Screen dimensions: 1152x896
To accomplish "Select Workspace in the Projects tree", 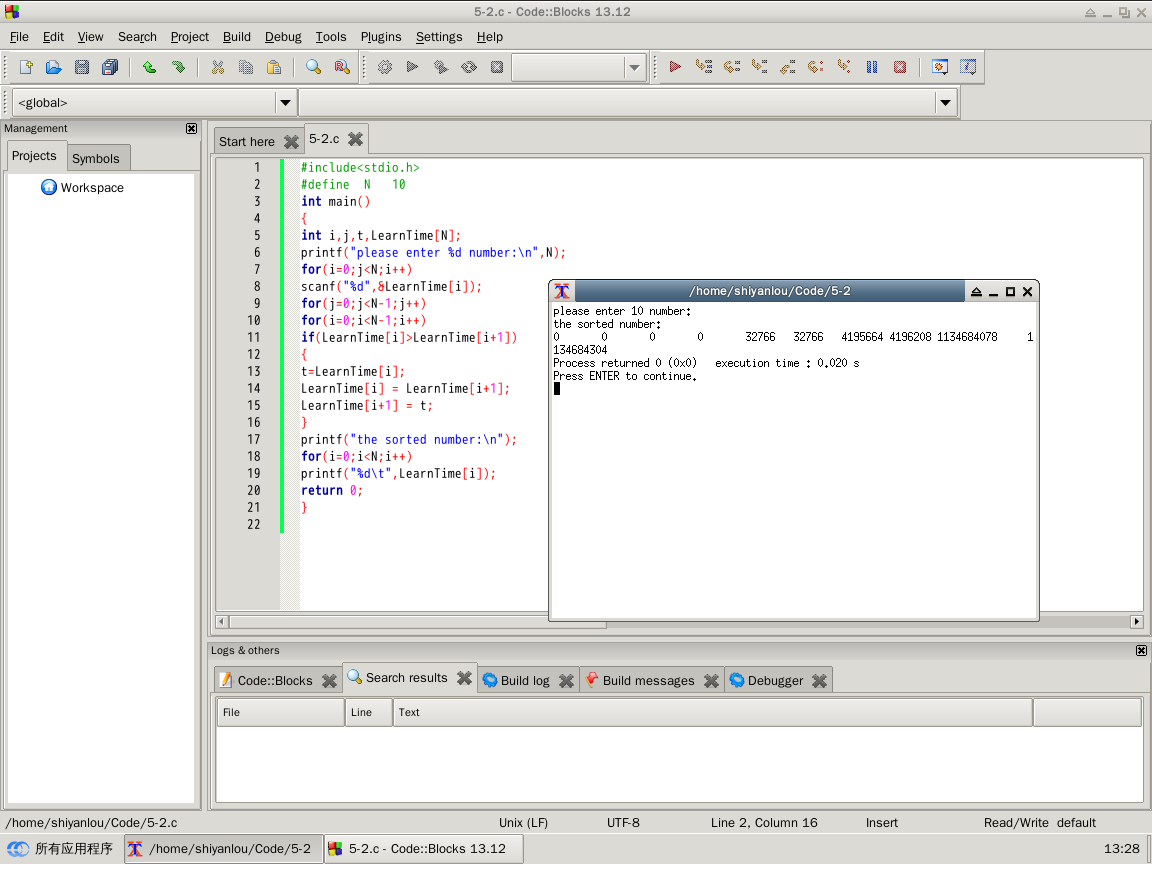I will (x=92, y=188).
